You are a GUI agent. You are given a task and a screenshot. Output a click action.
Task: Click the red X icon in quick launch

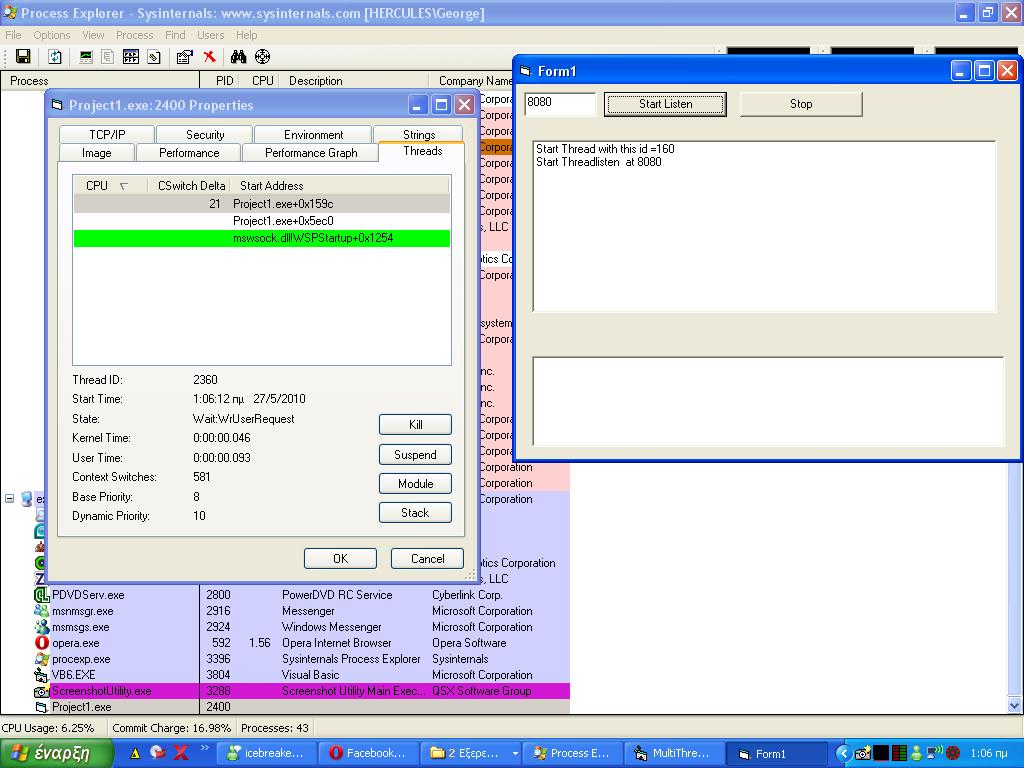tap(181, 753)
